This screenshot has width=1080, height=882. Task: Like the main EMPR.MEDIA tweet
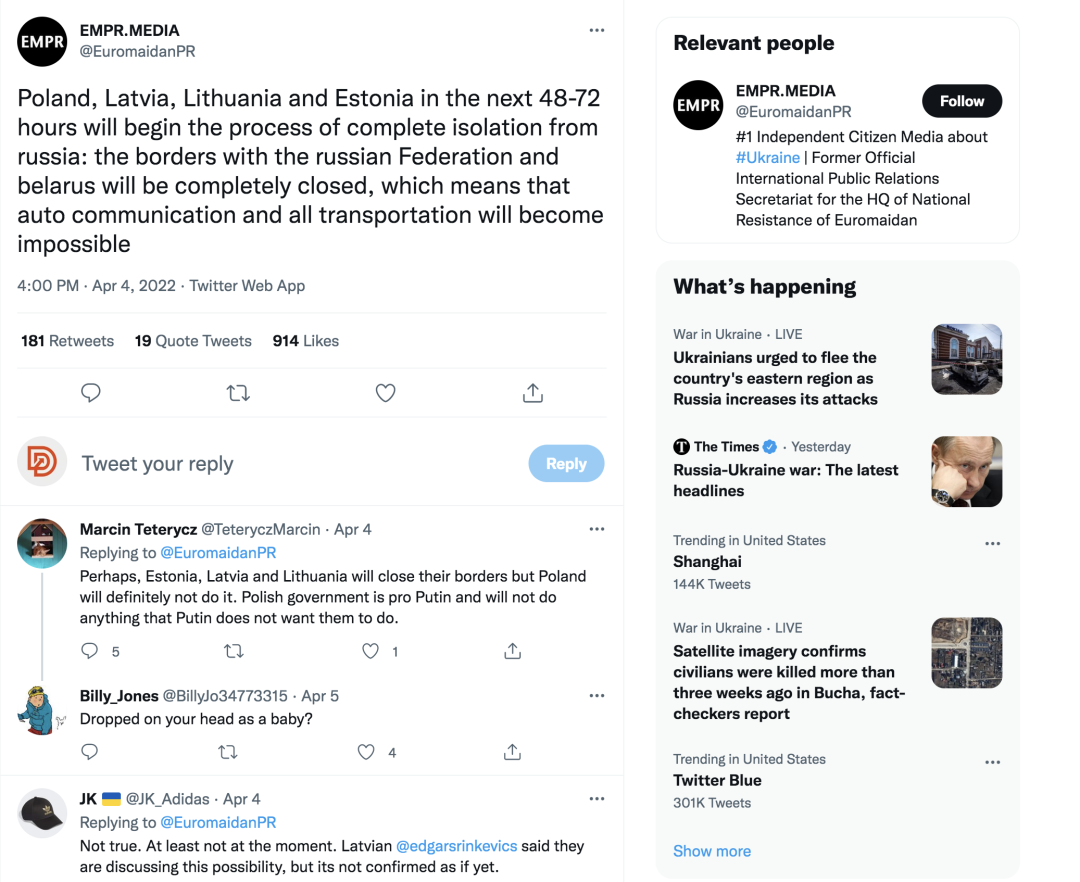coord(385,393)
